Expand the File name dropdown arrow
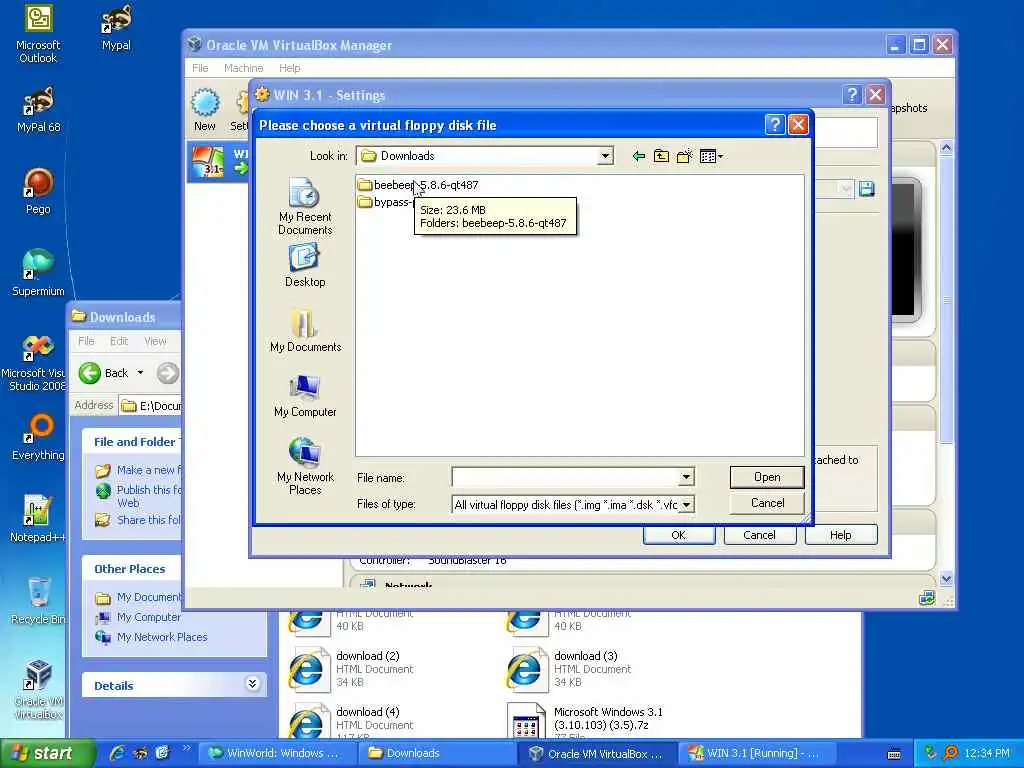The width and height of the screenshot is (1024, 768). (x=686, y=477)
